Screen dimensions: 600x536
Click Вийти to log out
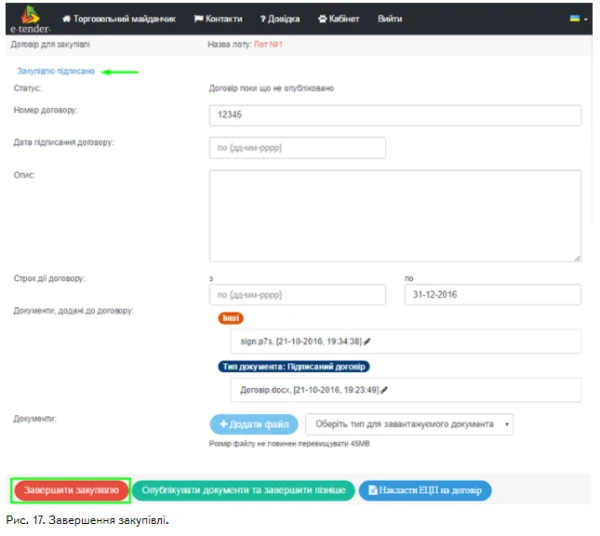(390, 19)
